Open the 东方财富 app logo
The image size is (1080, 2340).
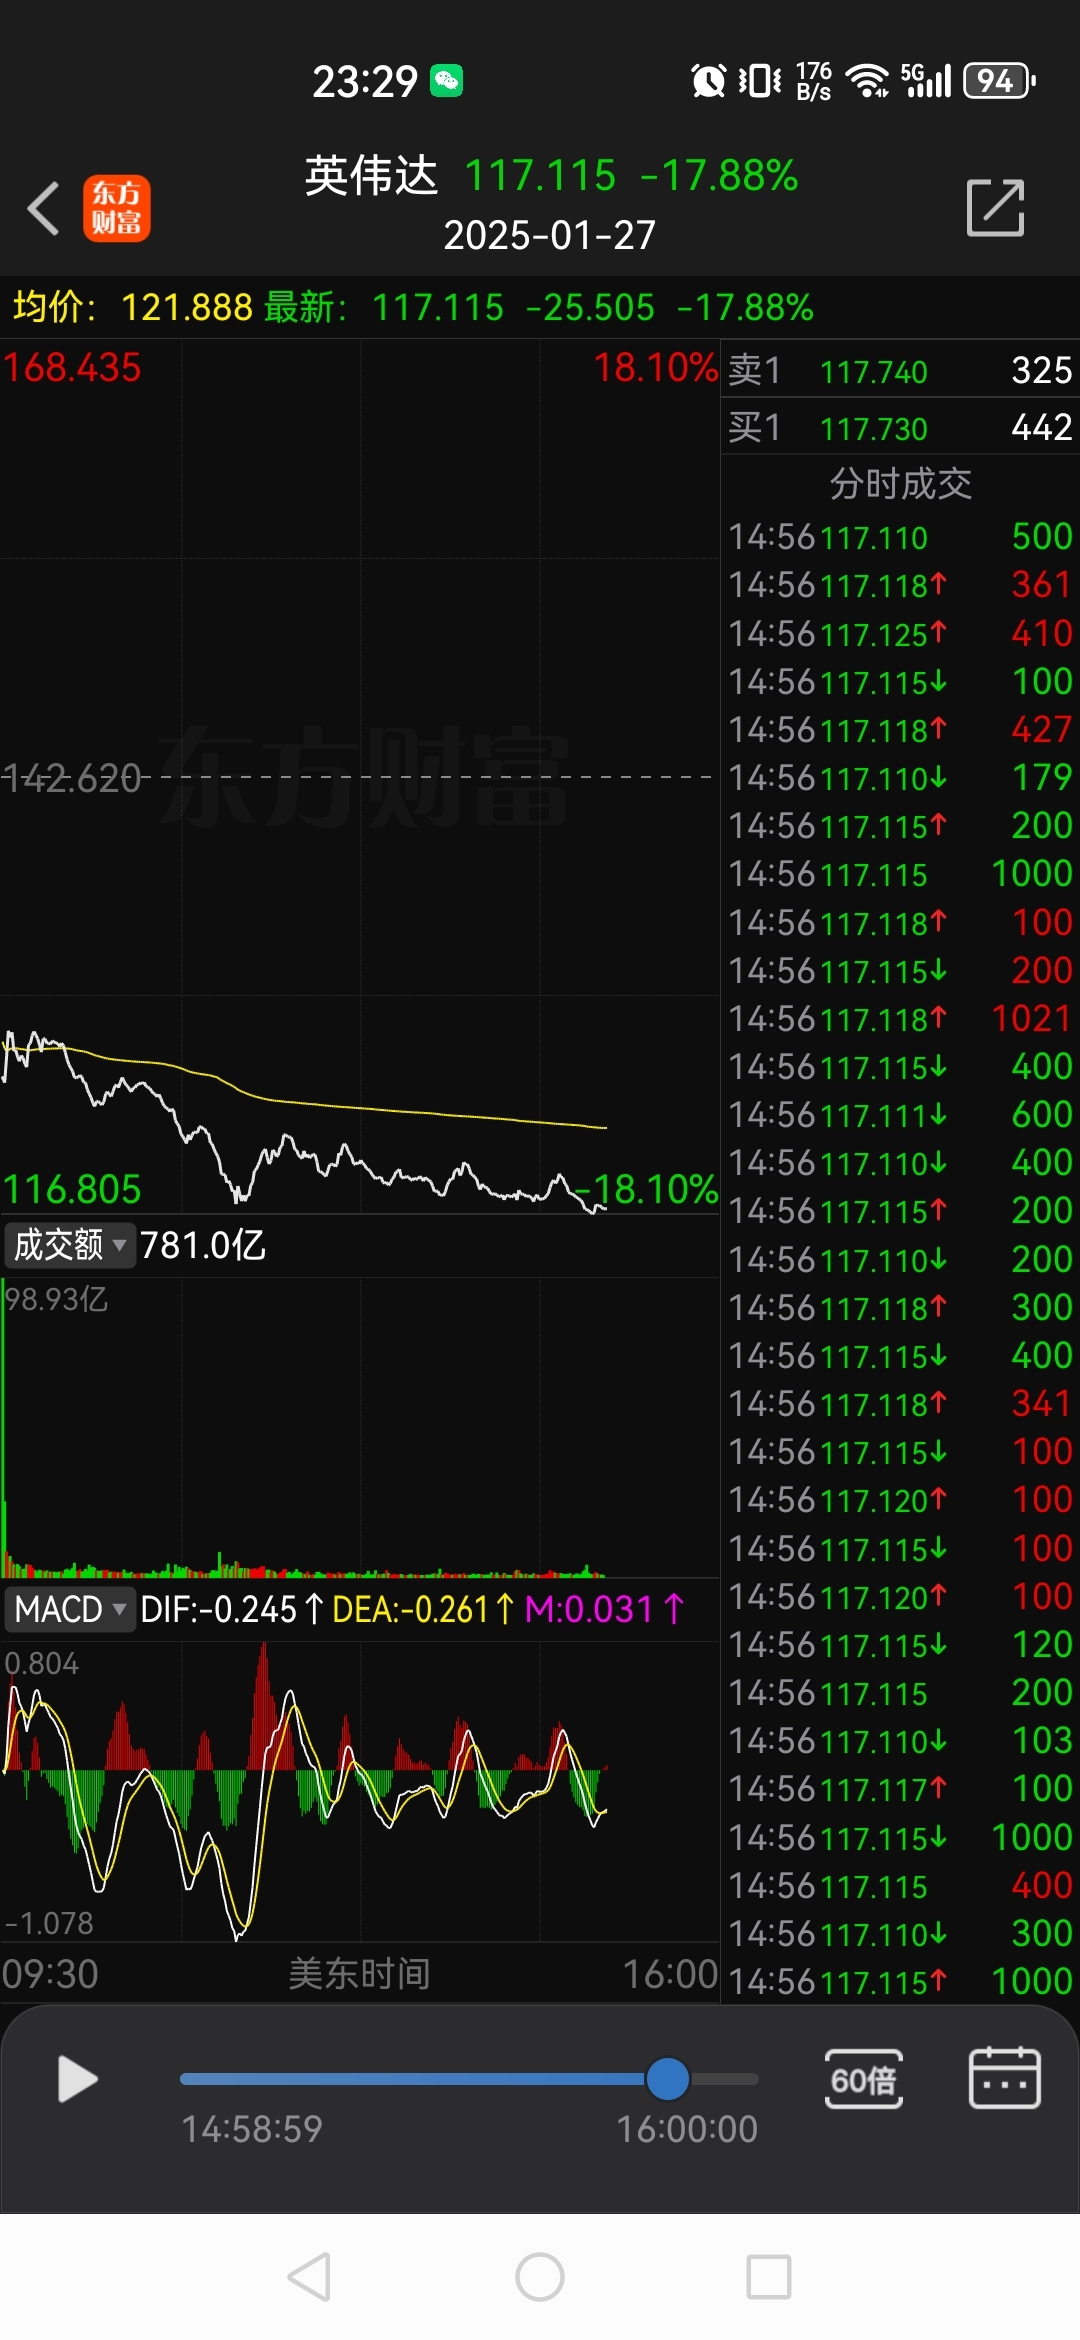[117, 209]
